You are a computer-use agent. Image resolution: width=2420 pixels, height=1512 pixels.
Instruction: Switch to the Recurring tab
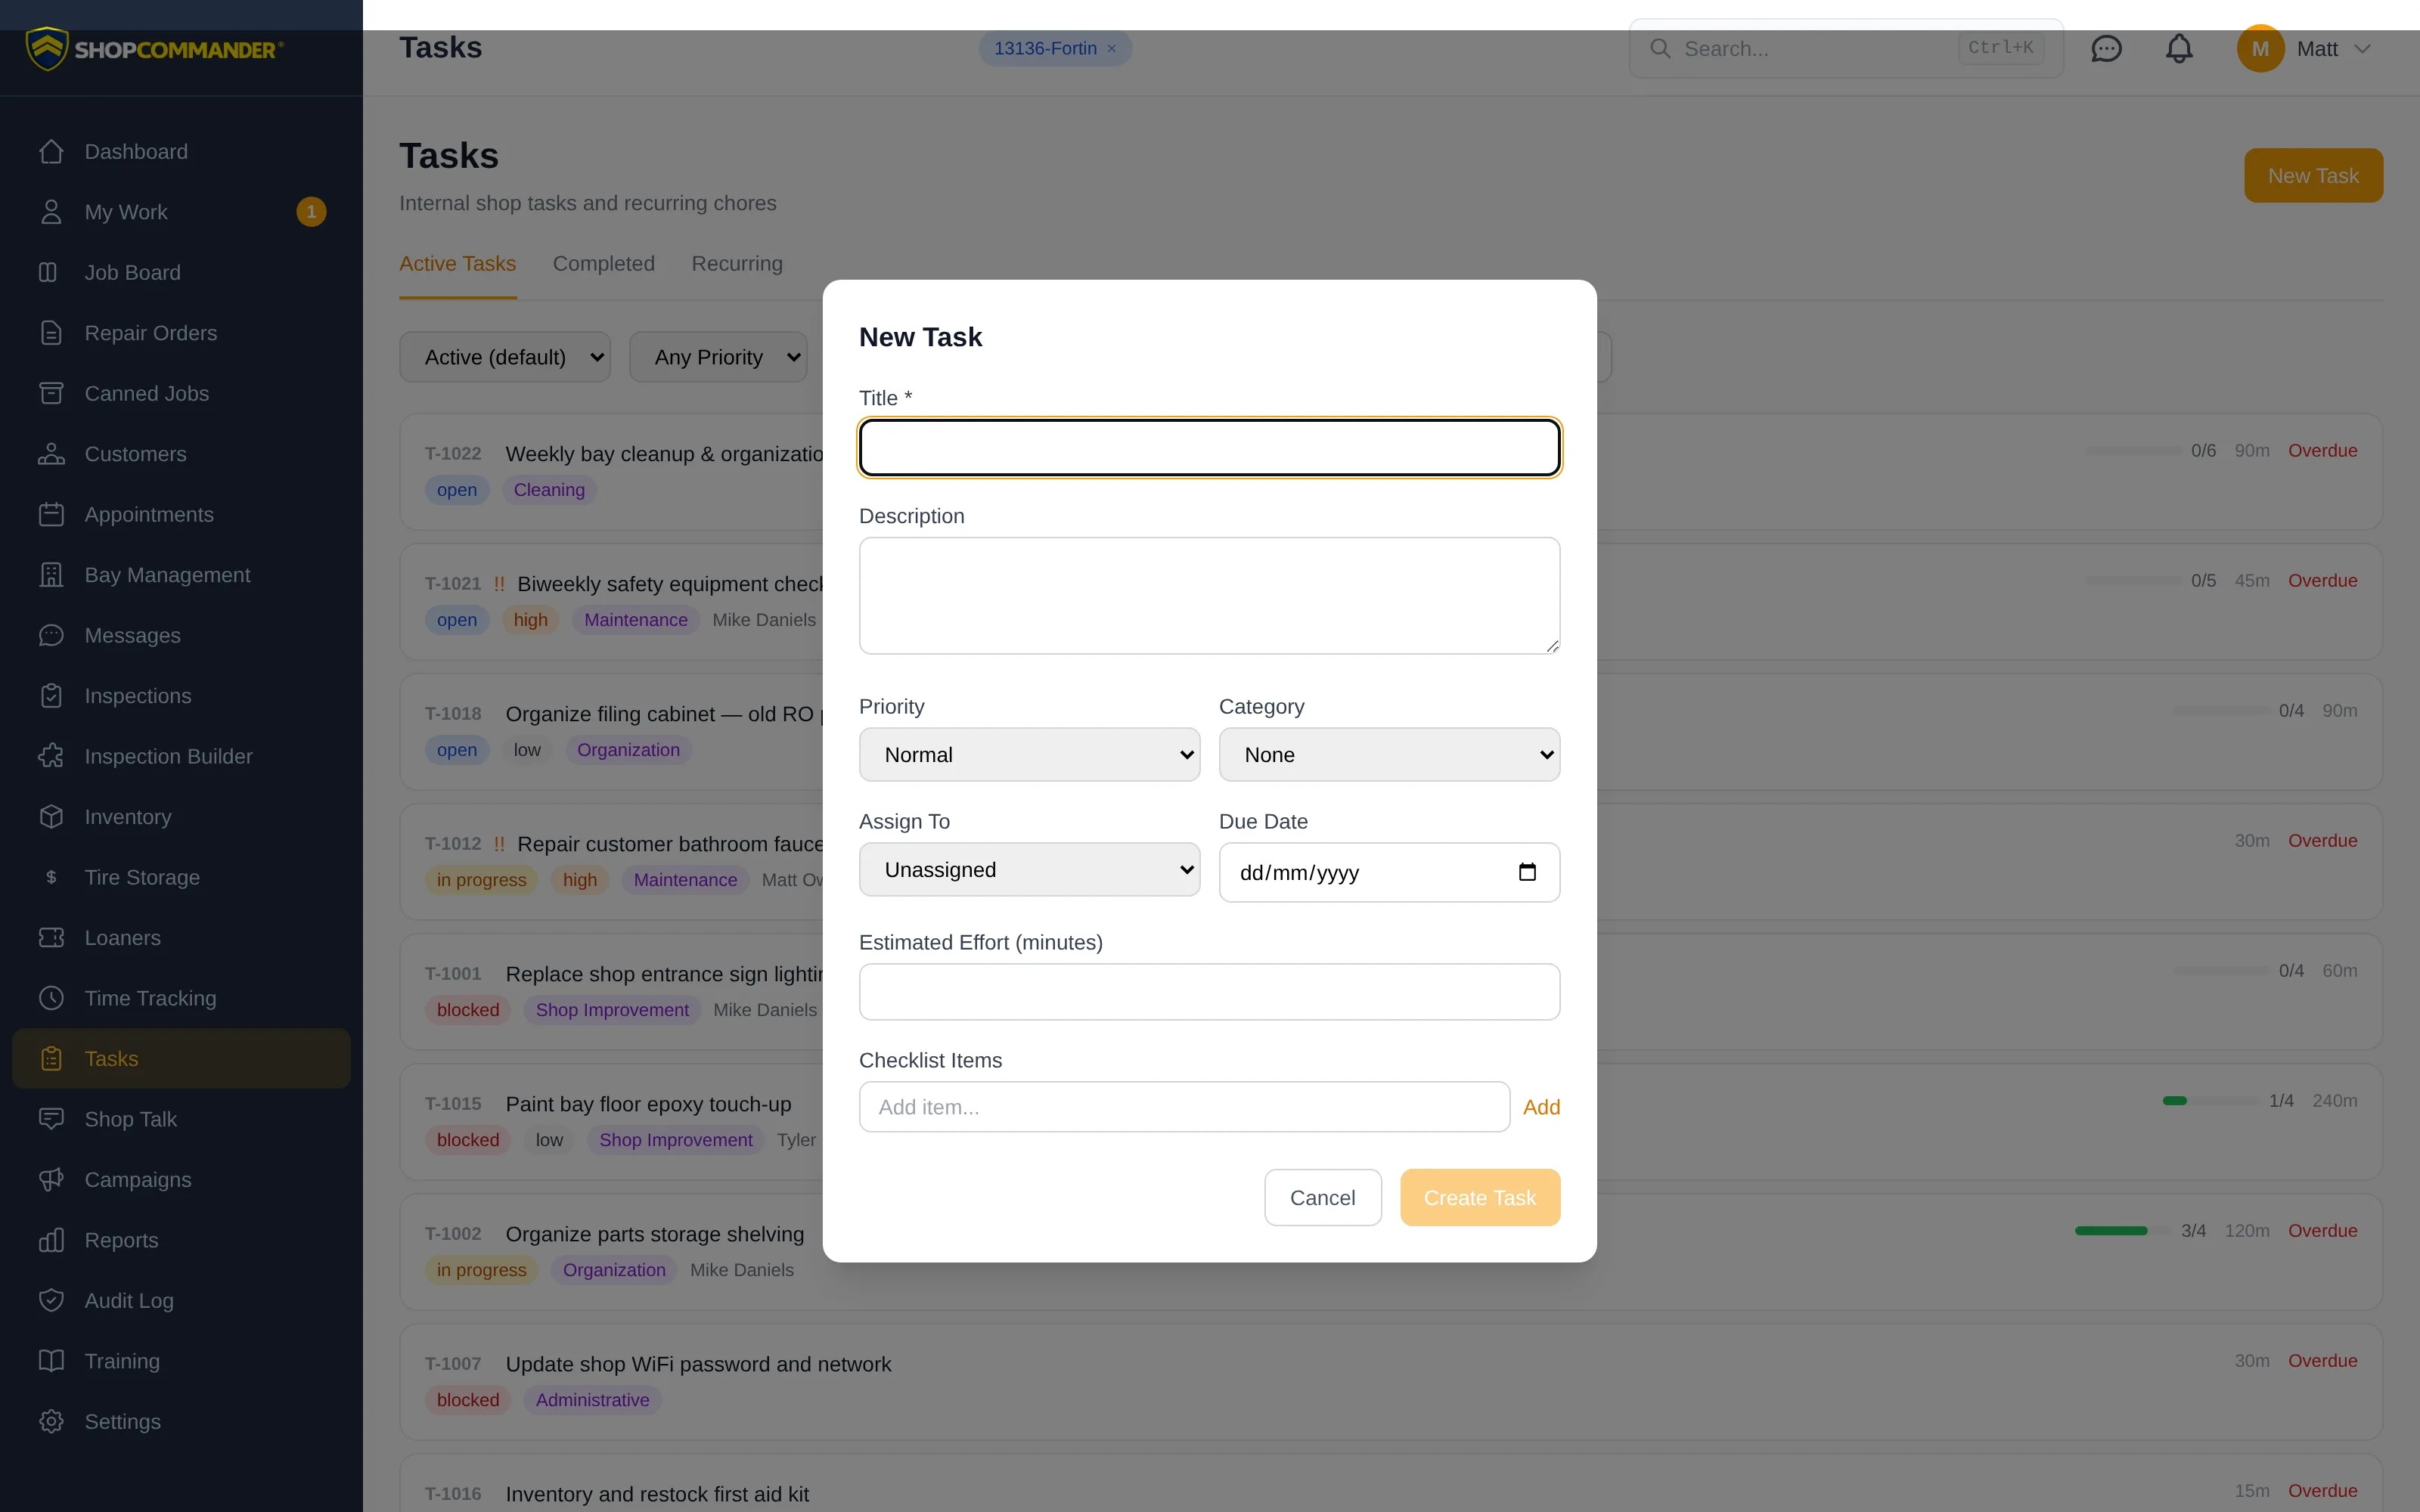[737, 264]
